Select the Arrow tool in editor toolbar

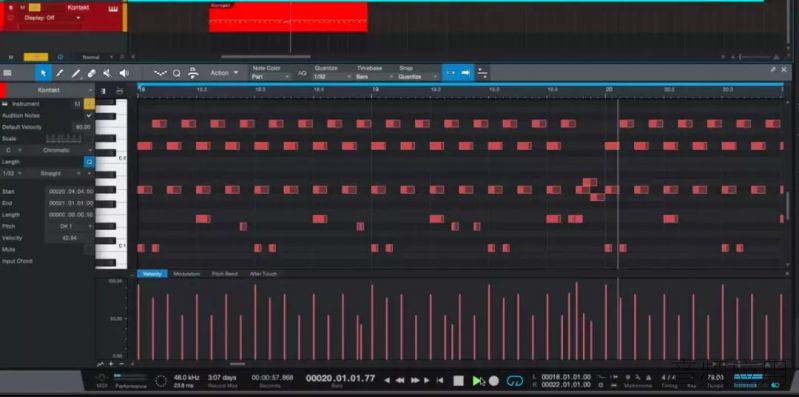coord(43,73)
